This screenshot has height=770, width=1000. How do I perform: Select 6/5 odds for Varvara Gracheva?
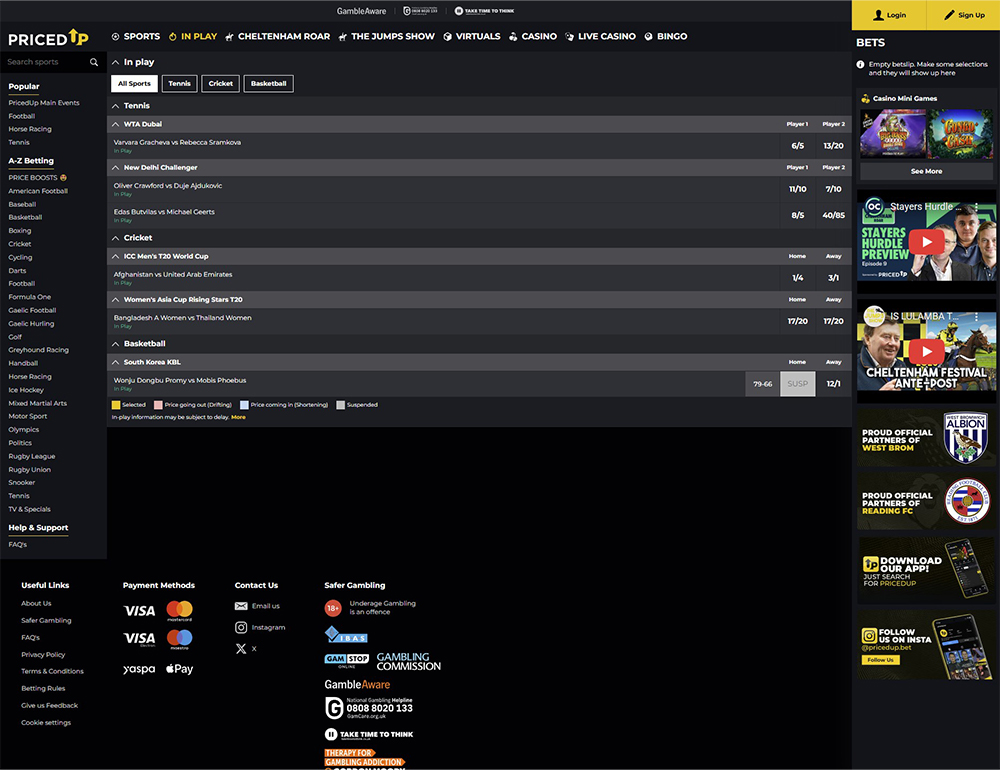[x=797, y=146]
